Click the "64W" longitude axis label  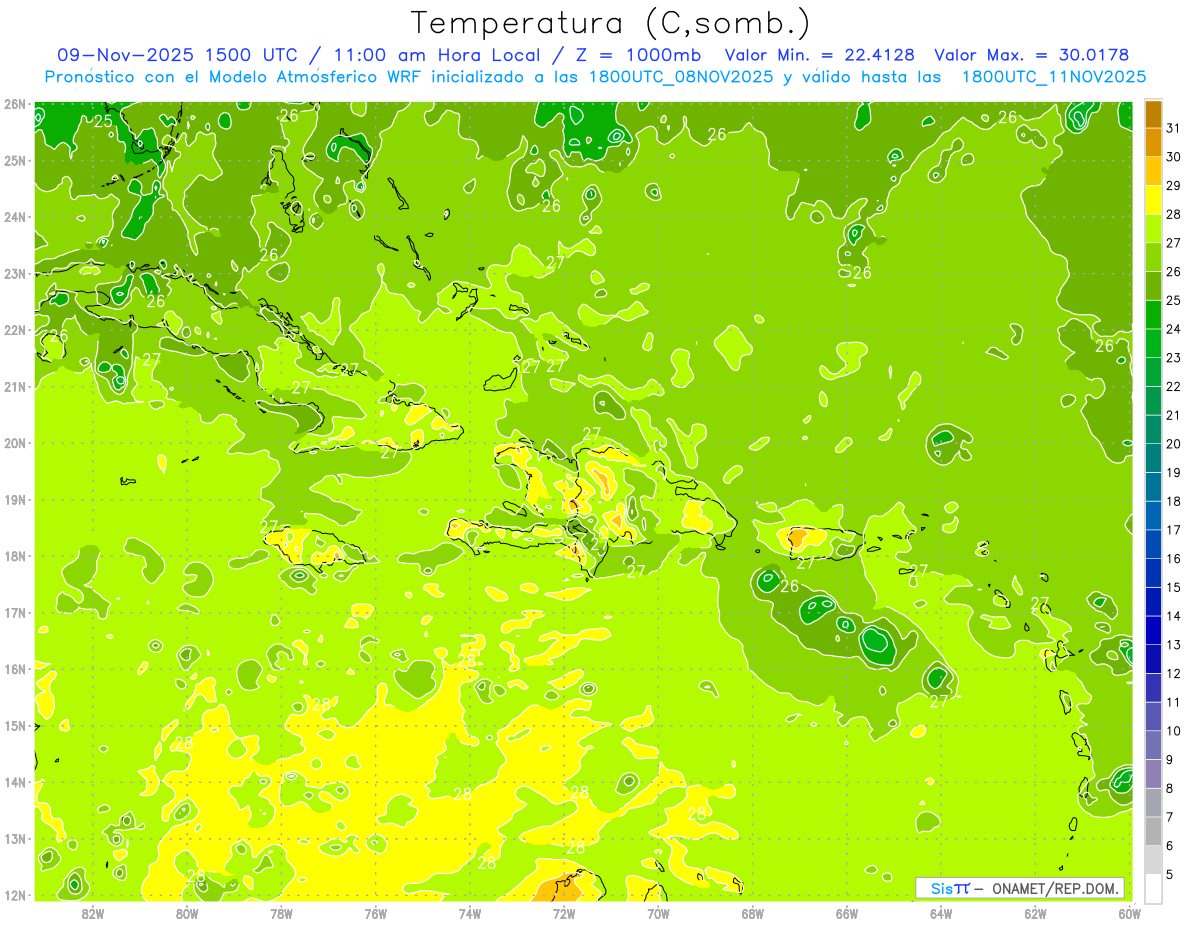coord(941,913)
